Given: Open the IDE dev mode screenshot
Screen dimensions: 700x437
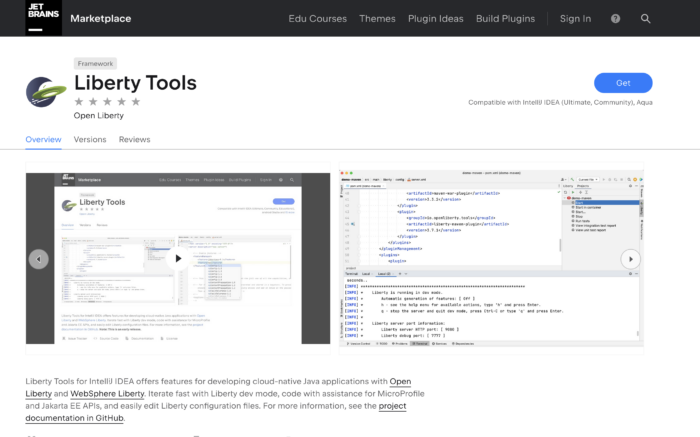Looking at the screenshot, I should click(491, 258).
